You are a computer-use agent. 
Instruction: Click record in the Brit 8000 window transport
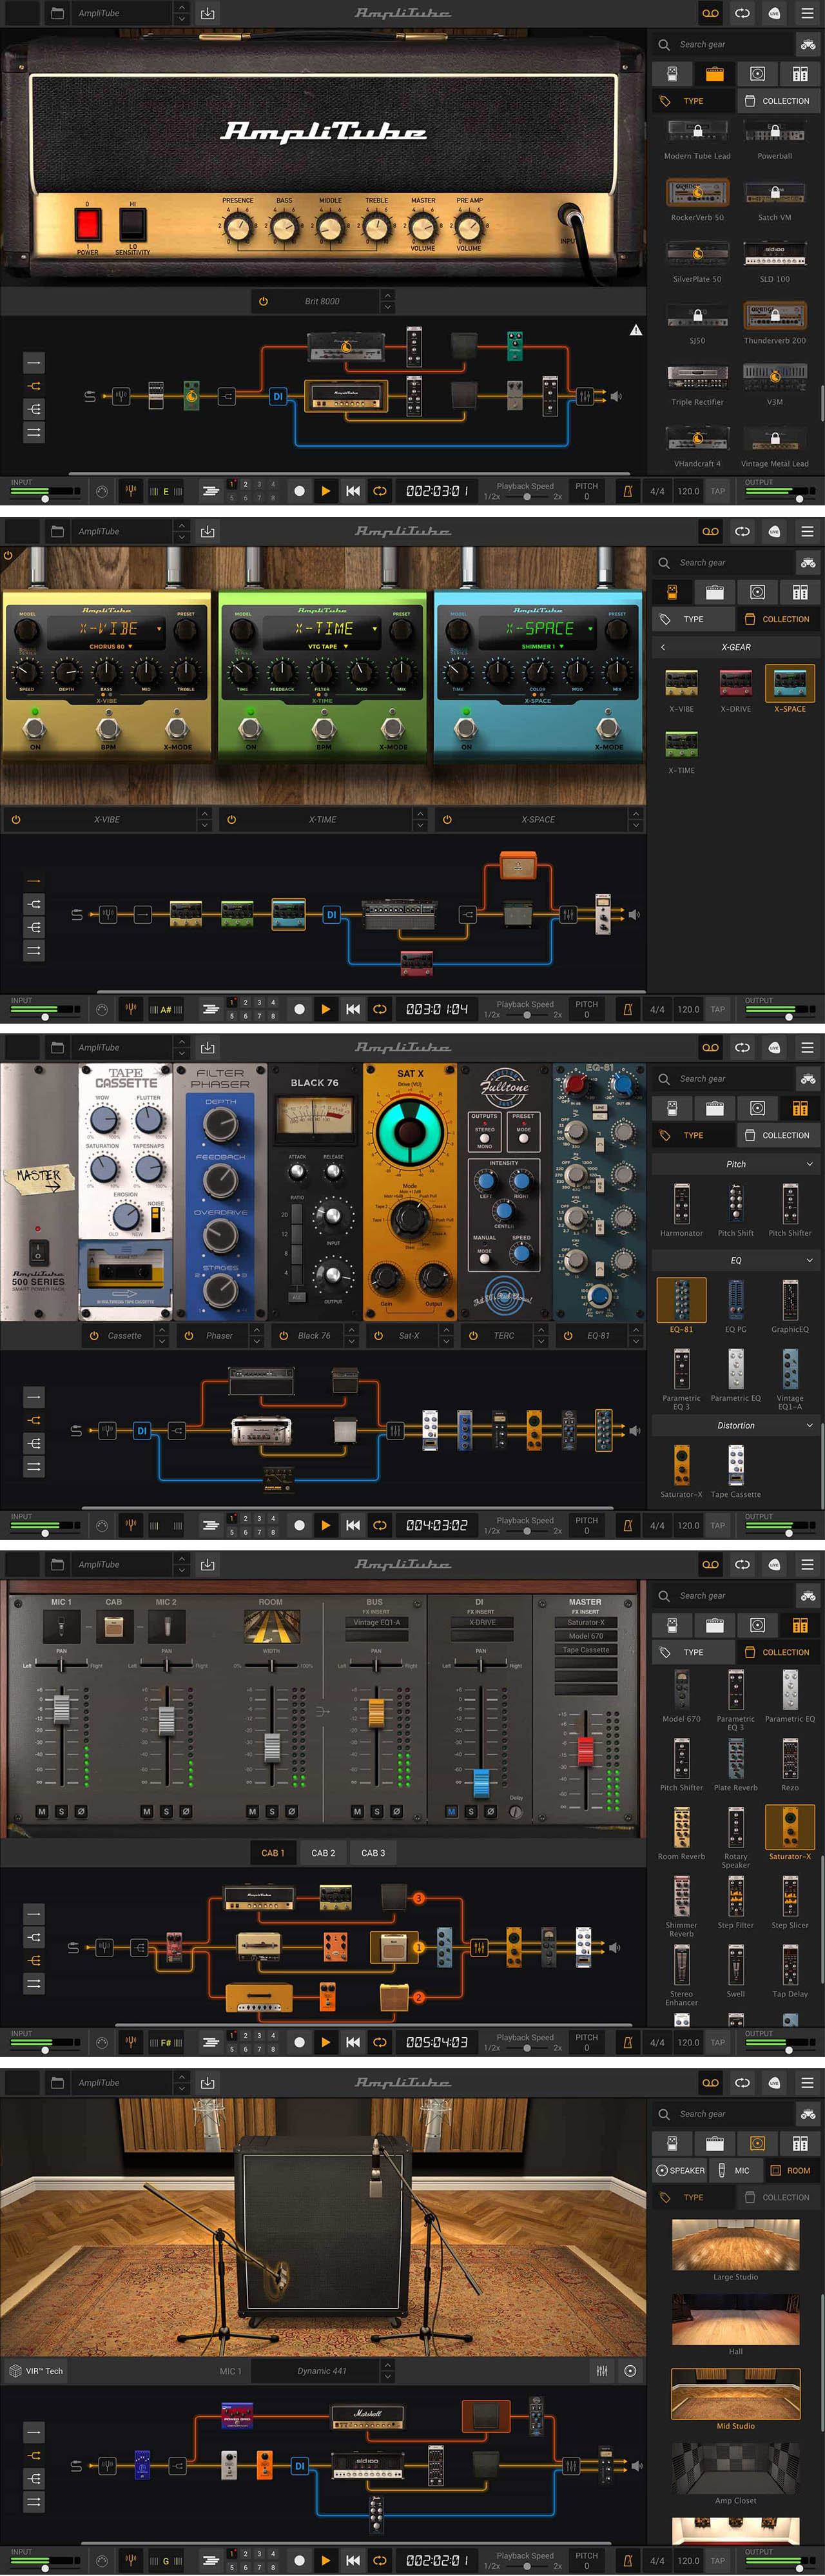pos(299,491)
